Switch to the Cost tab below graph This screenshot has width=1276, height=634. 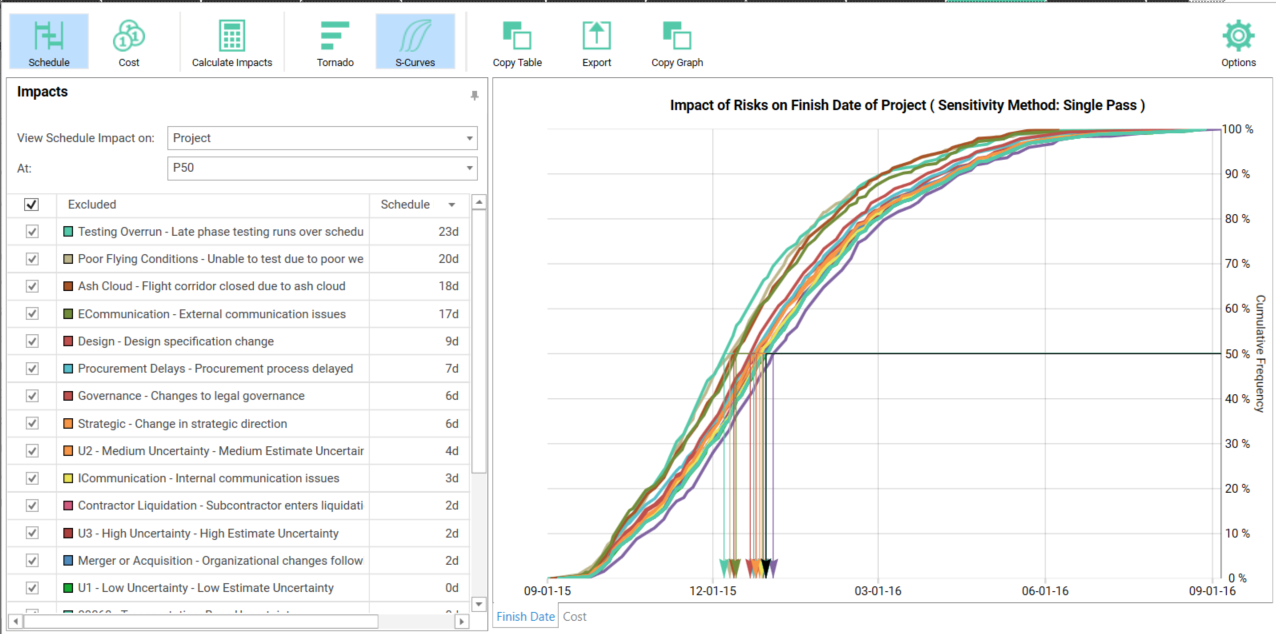tap(575, 617)
